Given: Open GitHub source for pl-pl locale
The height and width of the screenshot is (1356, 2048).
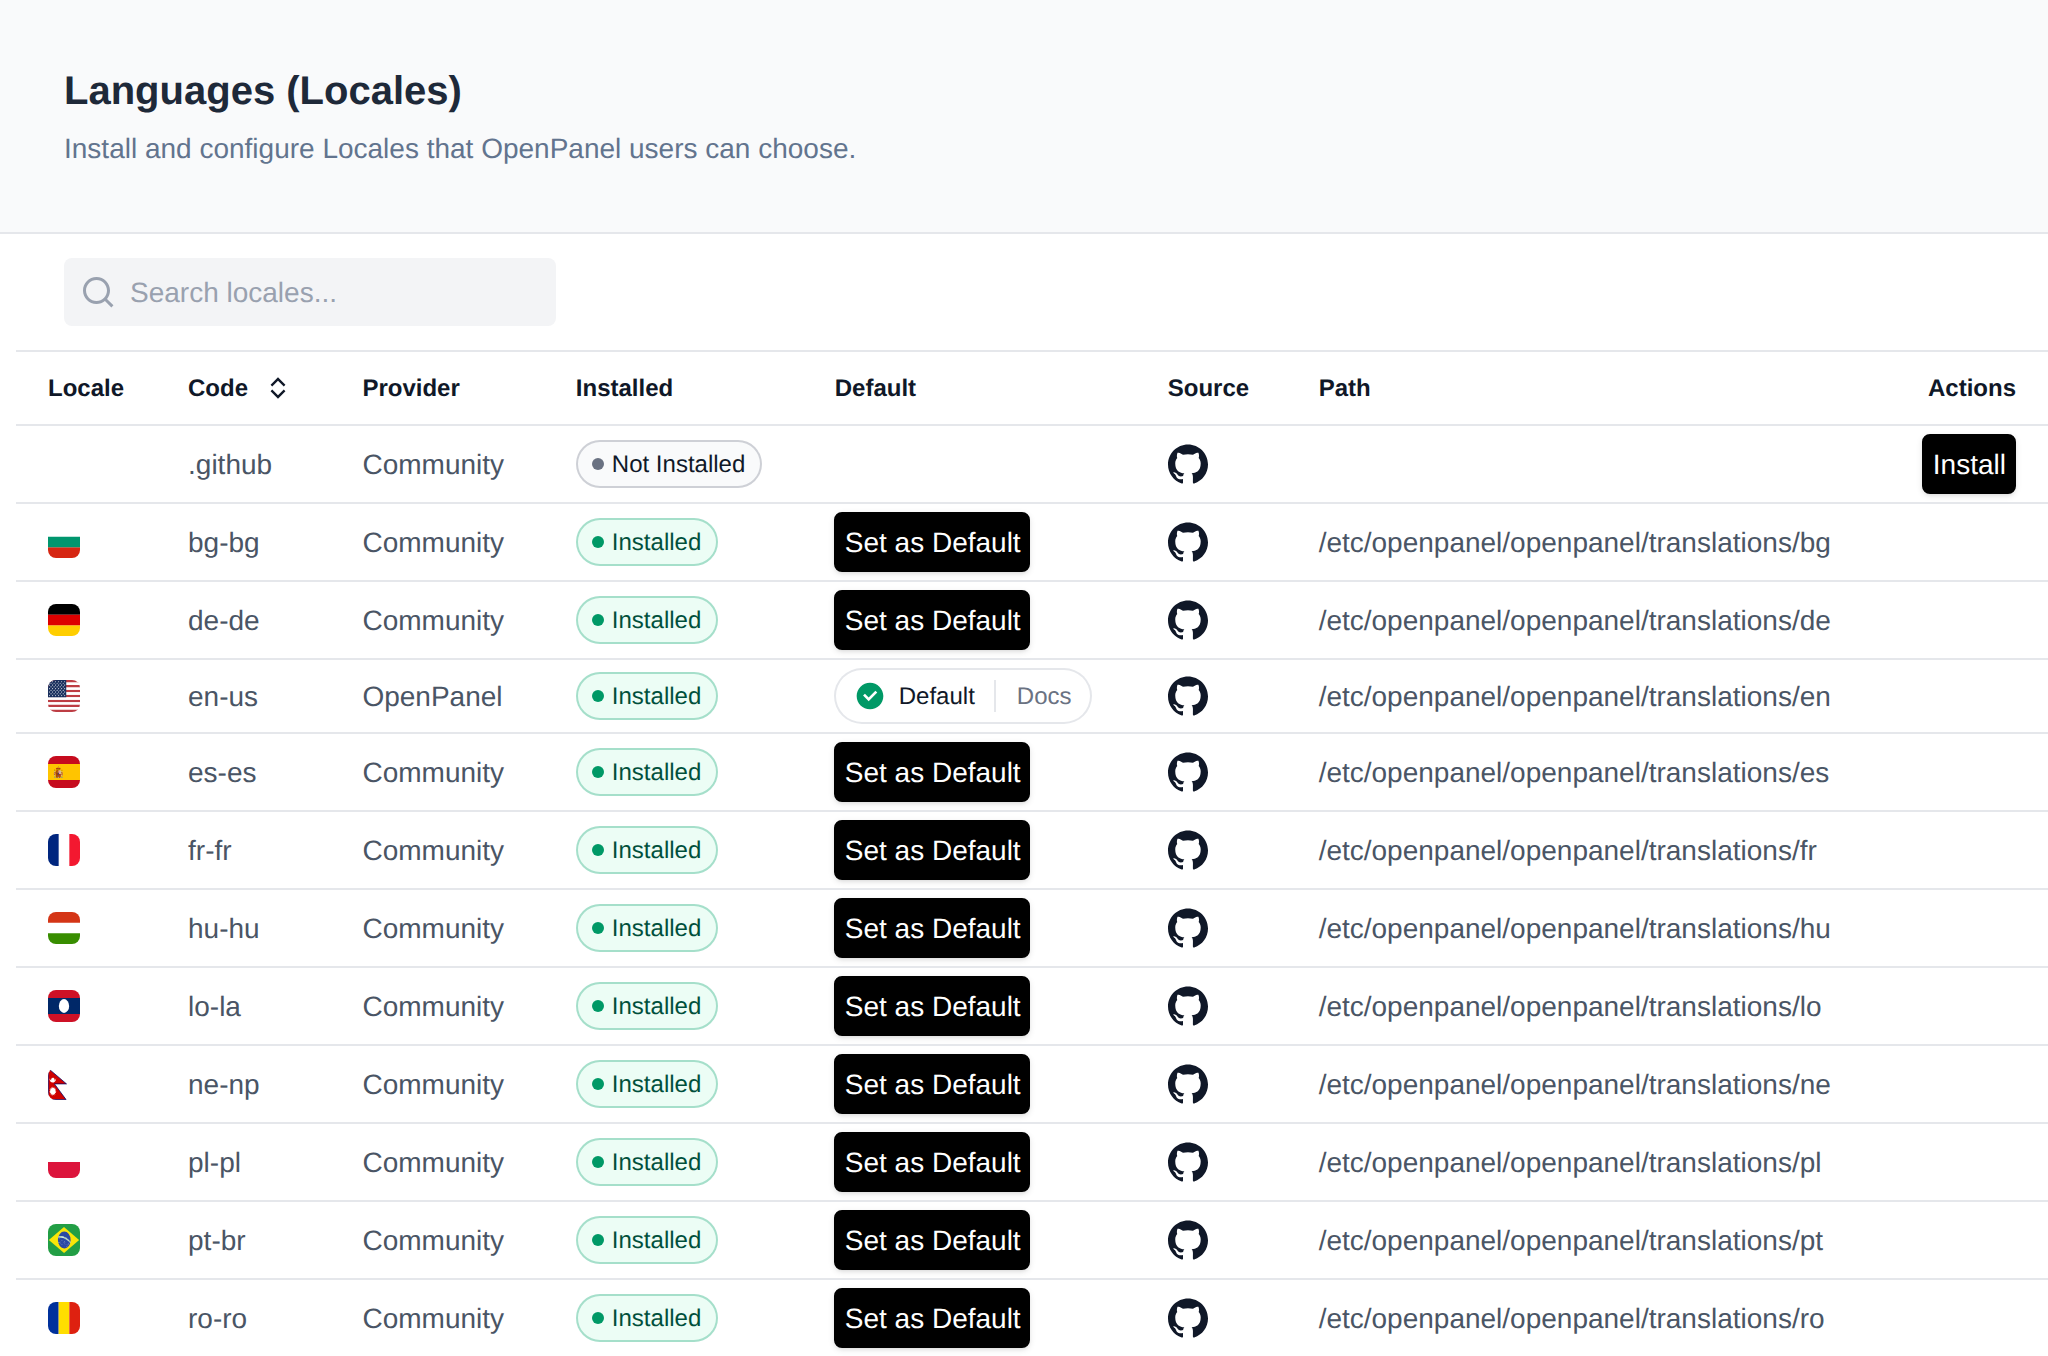Looking at the screenshot, I should (1187, 1162).
